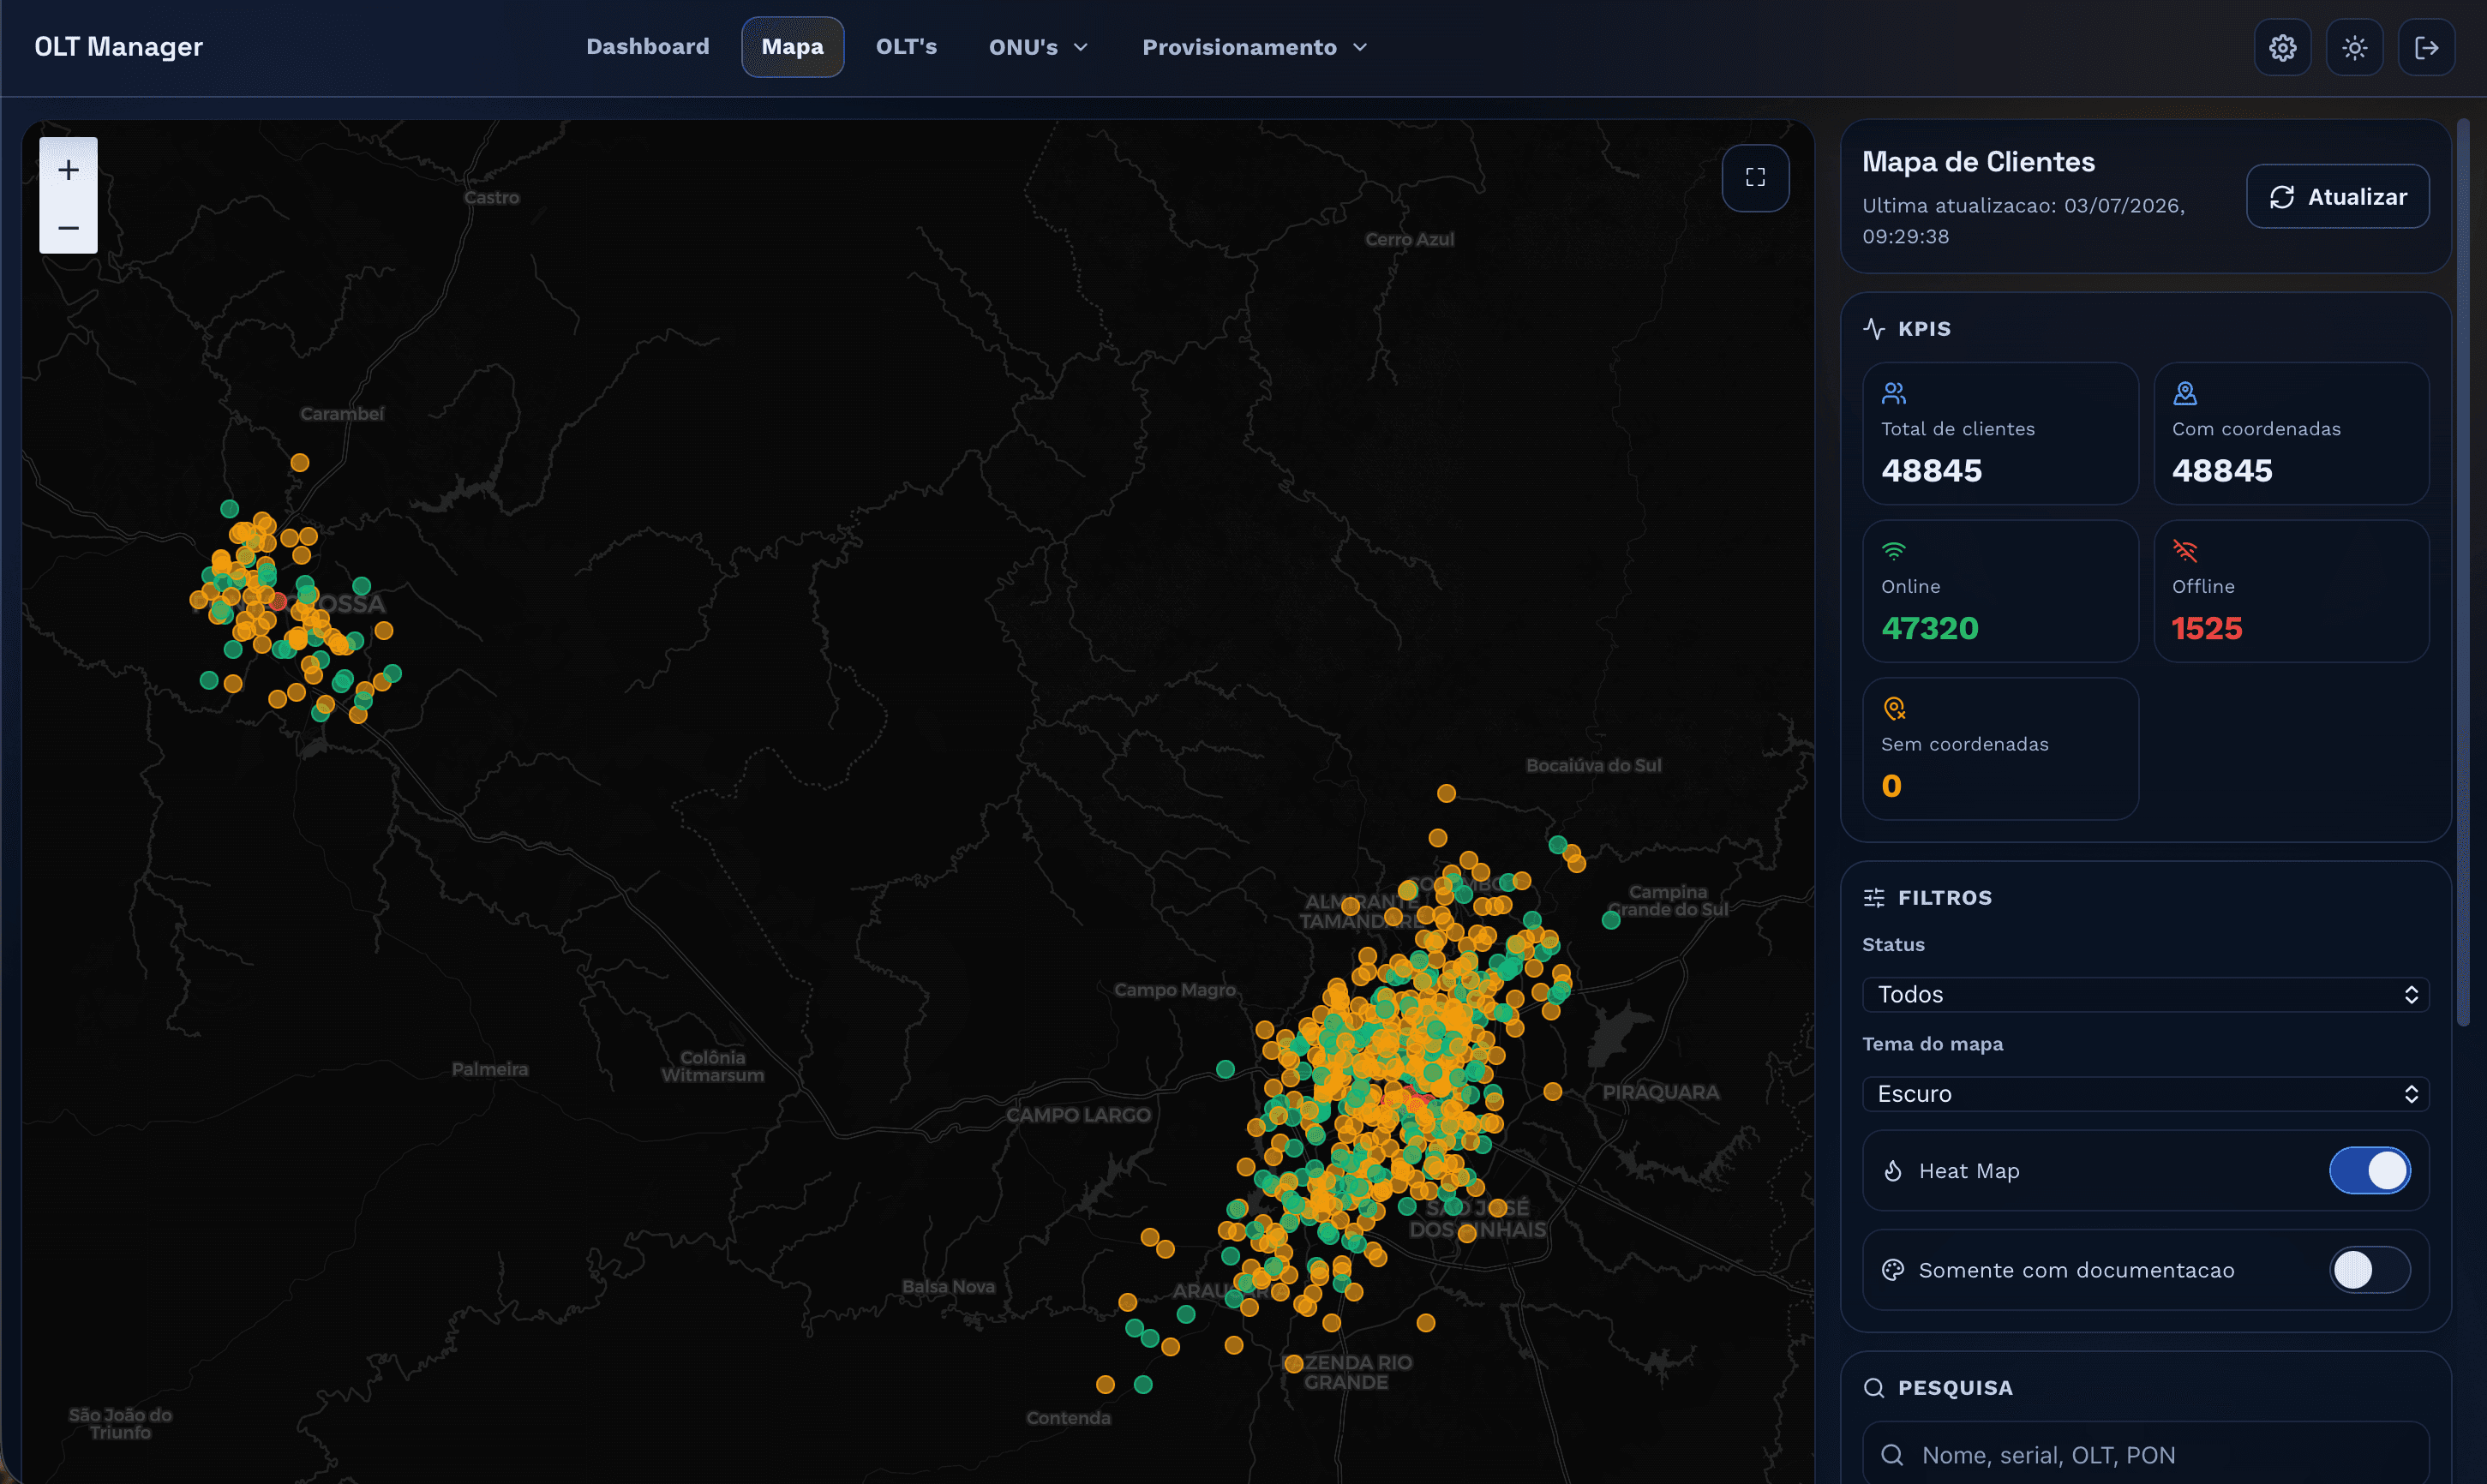Open the ONU's navigation menu
Screen dimensions: 2487x1484
pyautogui.click(x=1038, y=47)
